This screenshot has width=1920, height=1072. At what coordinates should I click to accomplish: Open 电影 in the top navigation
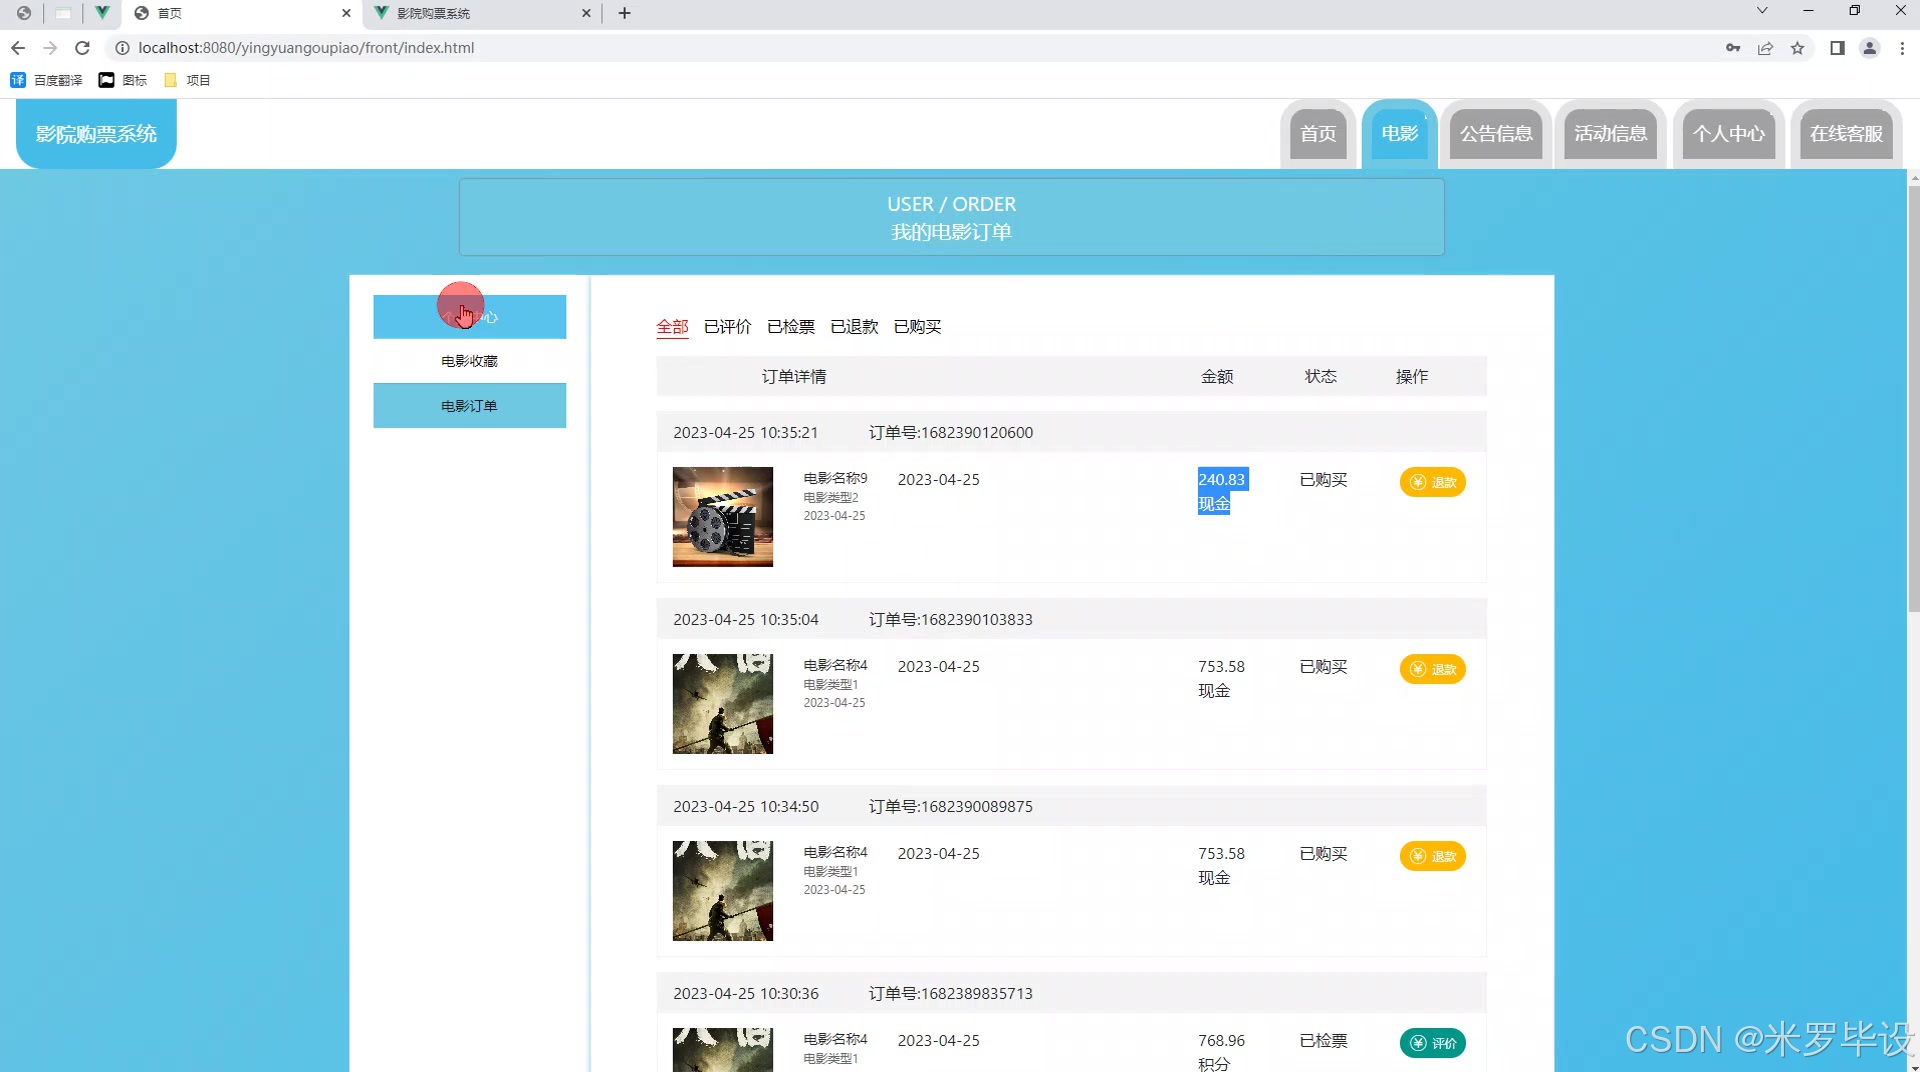pos(1399,134)
